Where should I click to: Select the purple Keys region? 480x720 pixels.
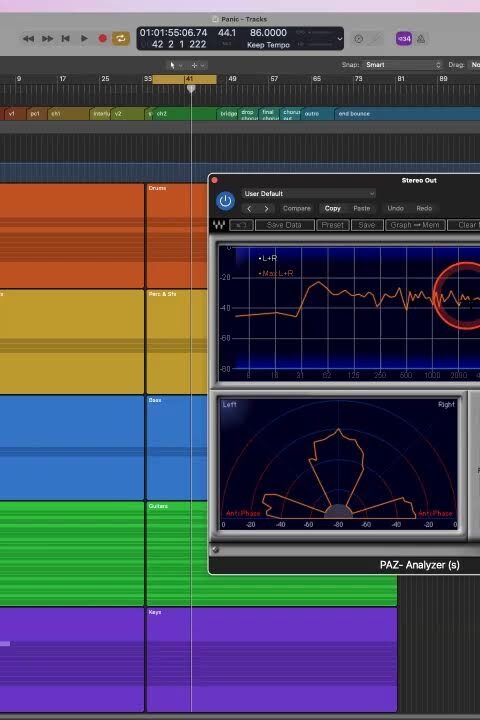click(271, 659)
